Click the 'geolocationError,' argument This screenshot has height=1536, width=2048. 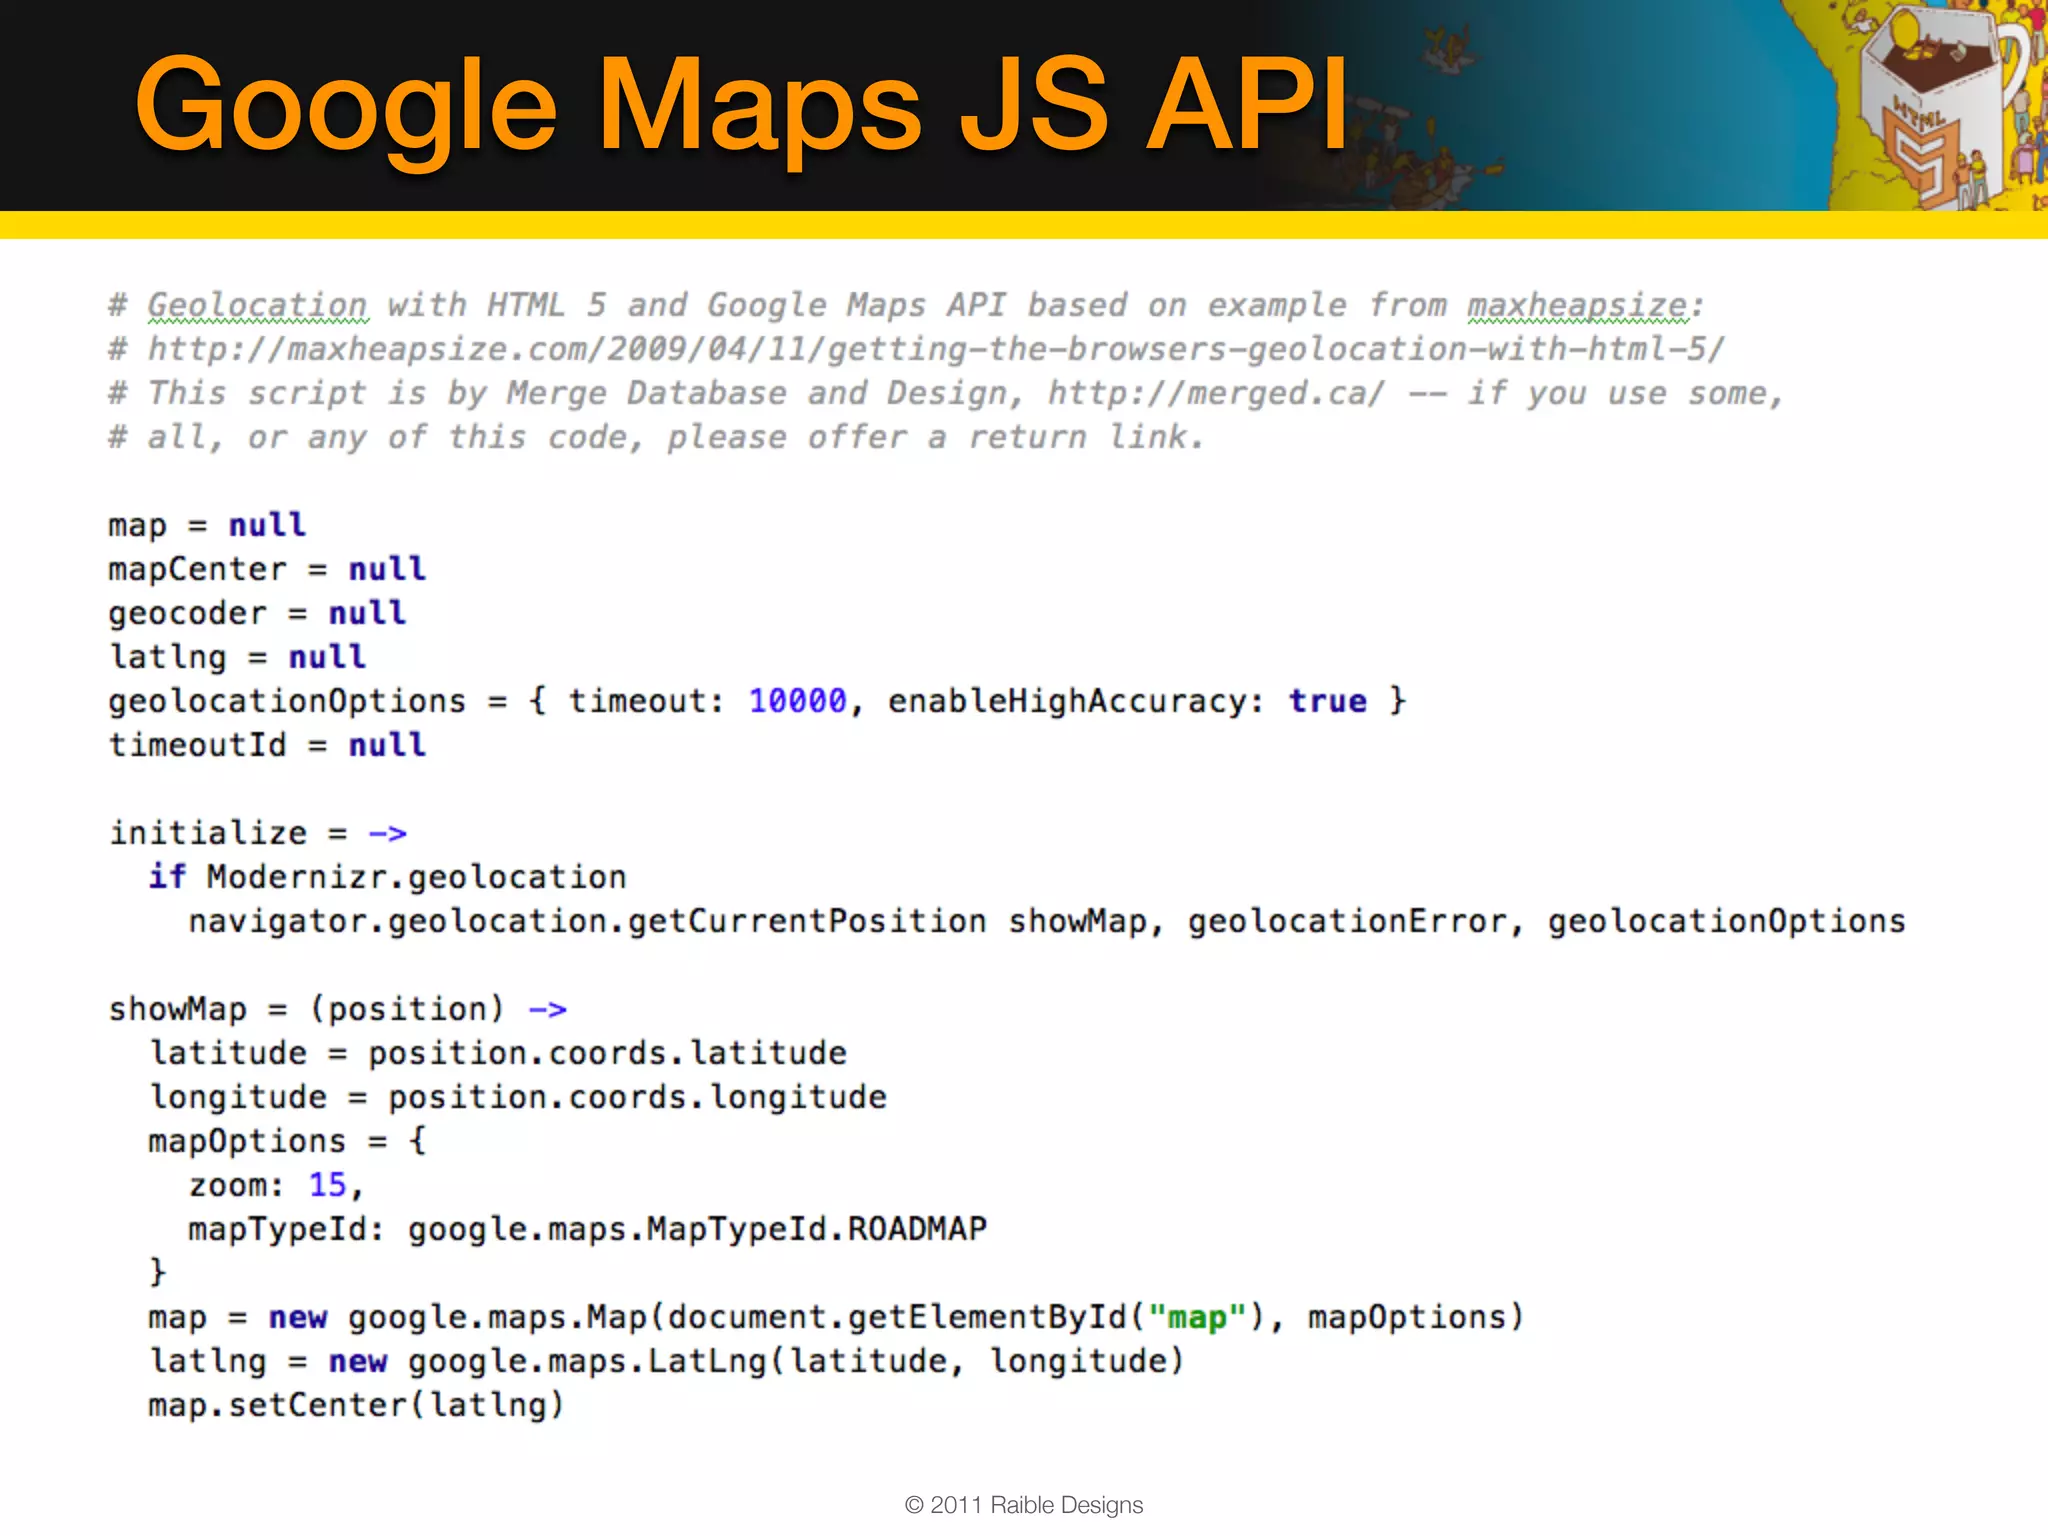click(1357, 921)
